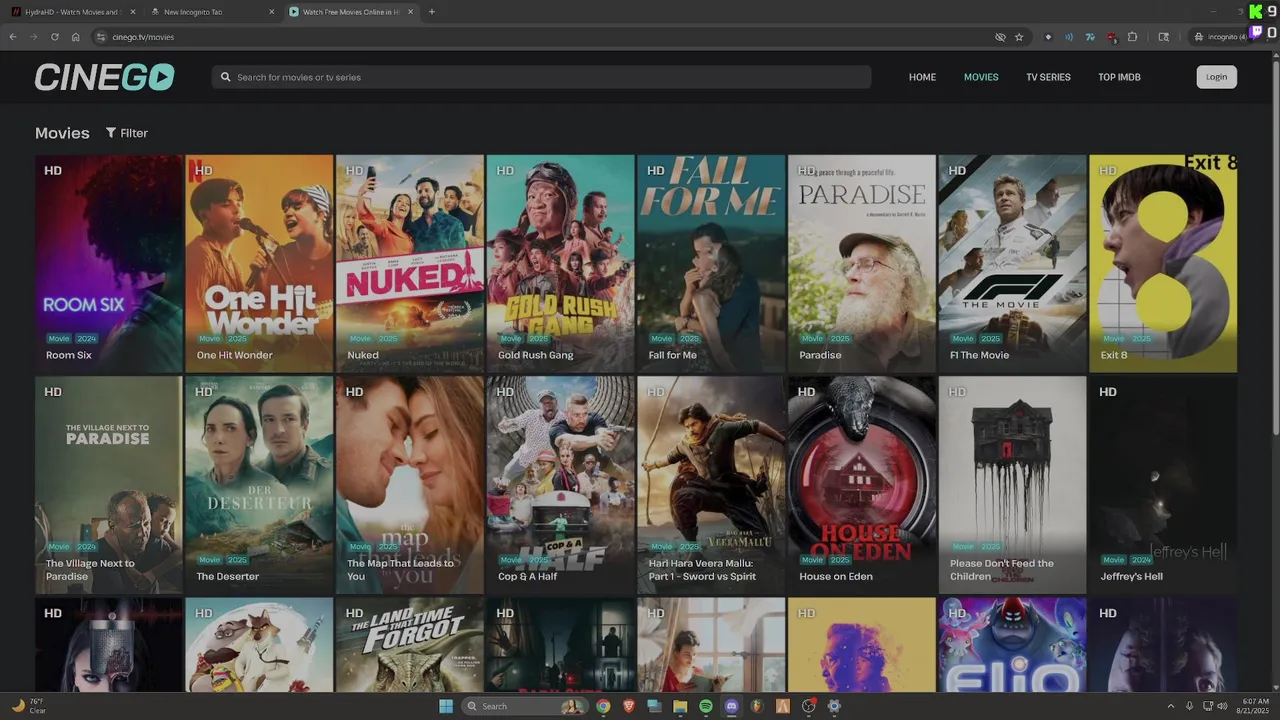
Task: Click the Incognito profile indicator
Action: point(1221,37)
